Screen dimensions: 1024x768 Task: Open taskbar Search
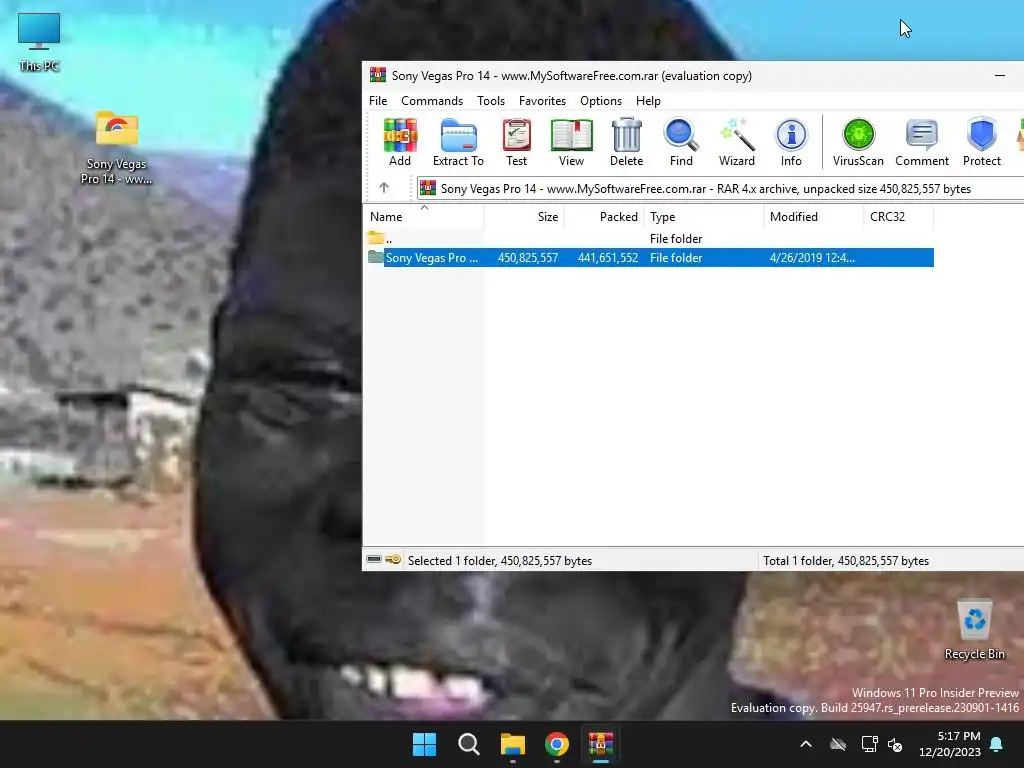(468, 744)
